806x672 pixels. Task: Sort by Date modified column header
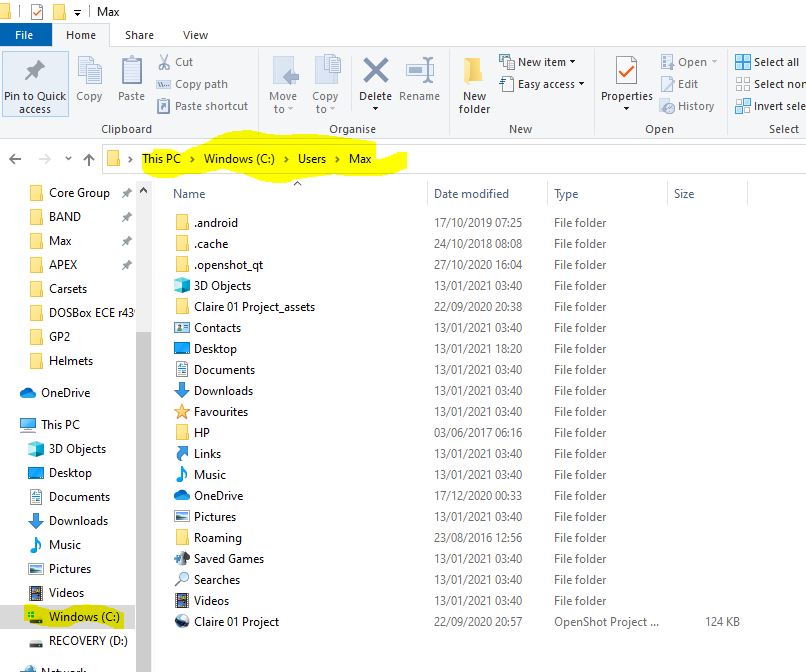coord(471,194)
